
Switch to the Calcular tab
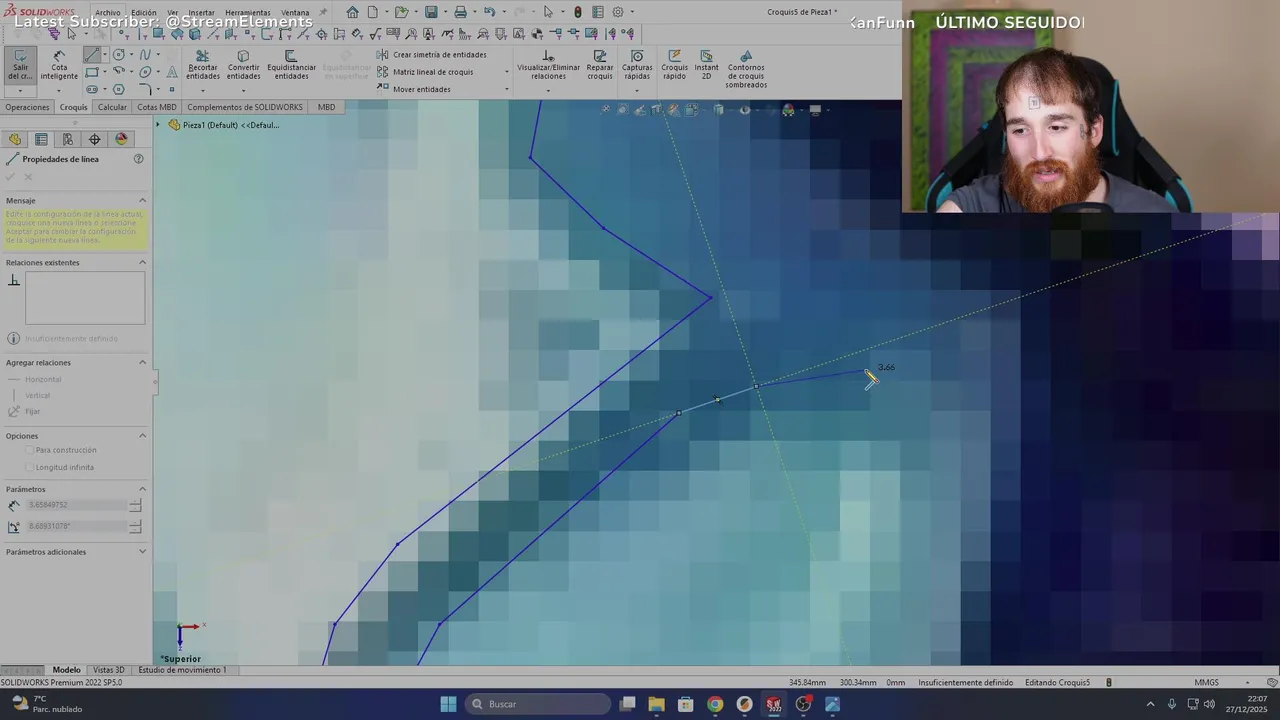click(x=112, y=107)
